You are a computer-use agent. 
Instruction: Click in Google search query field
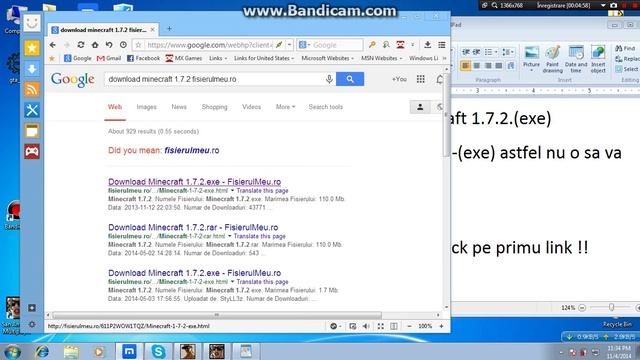215,79
